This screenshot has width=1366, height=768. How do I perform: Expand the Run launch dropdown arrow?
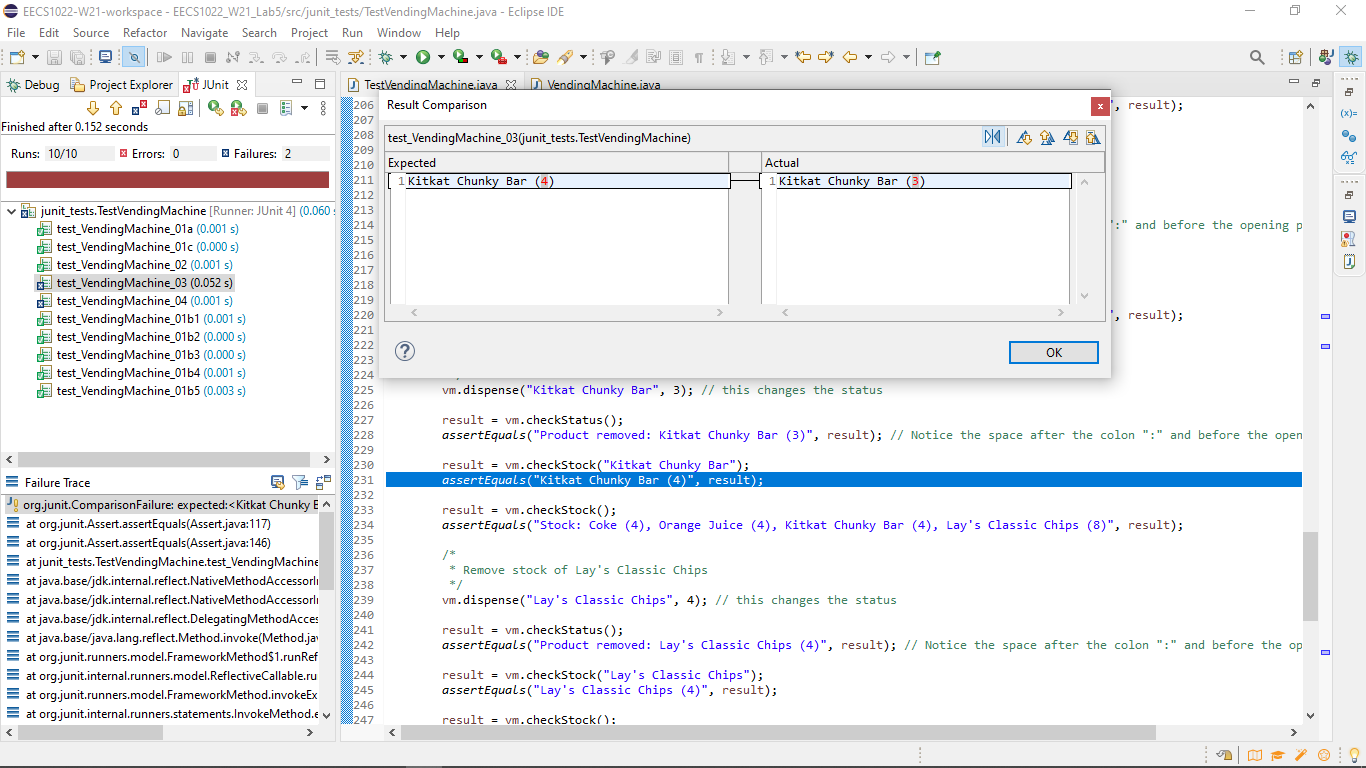pos(441,58)
